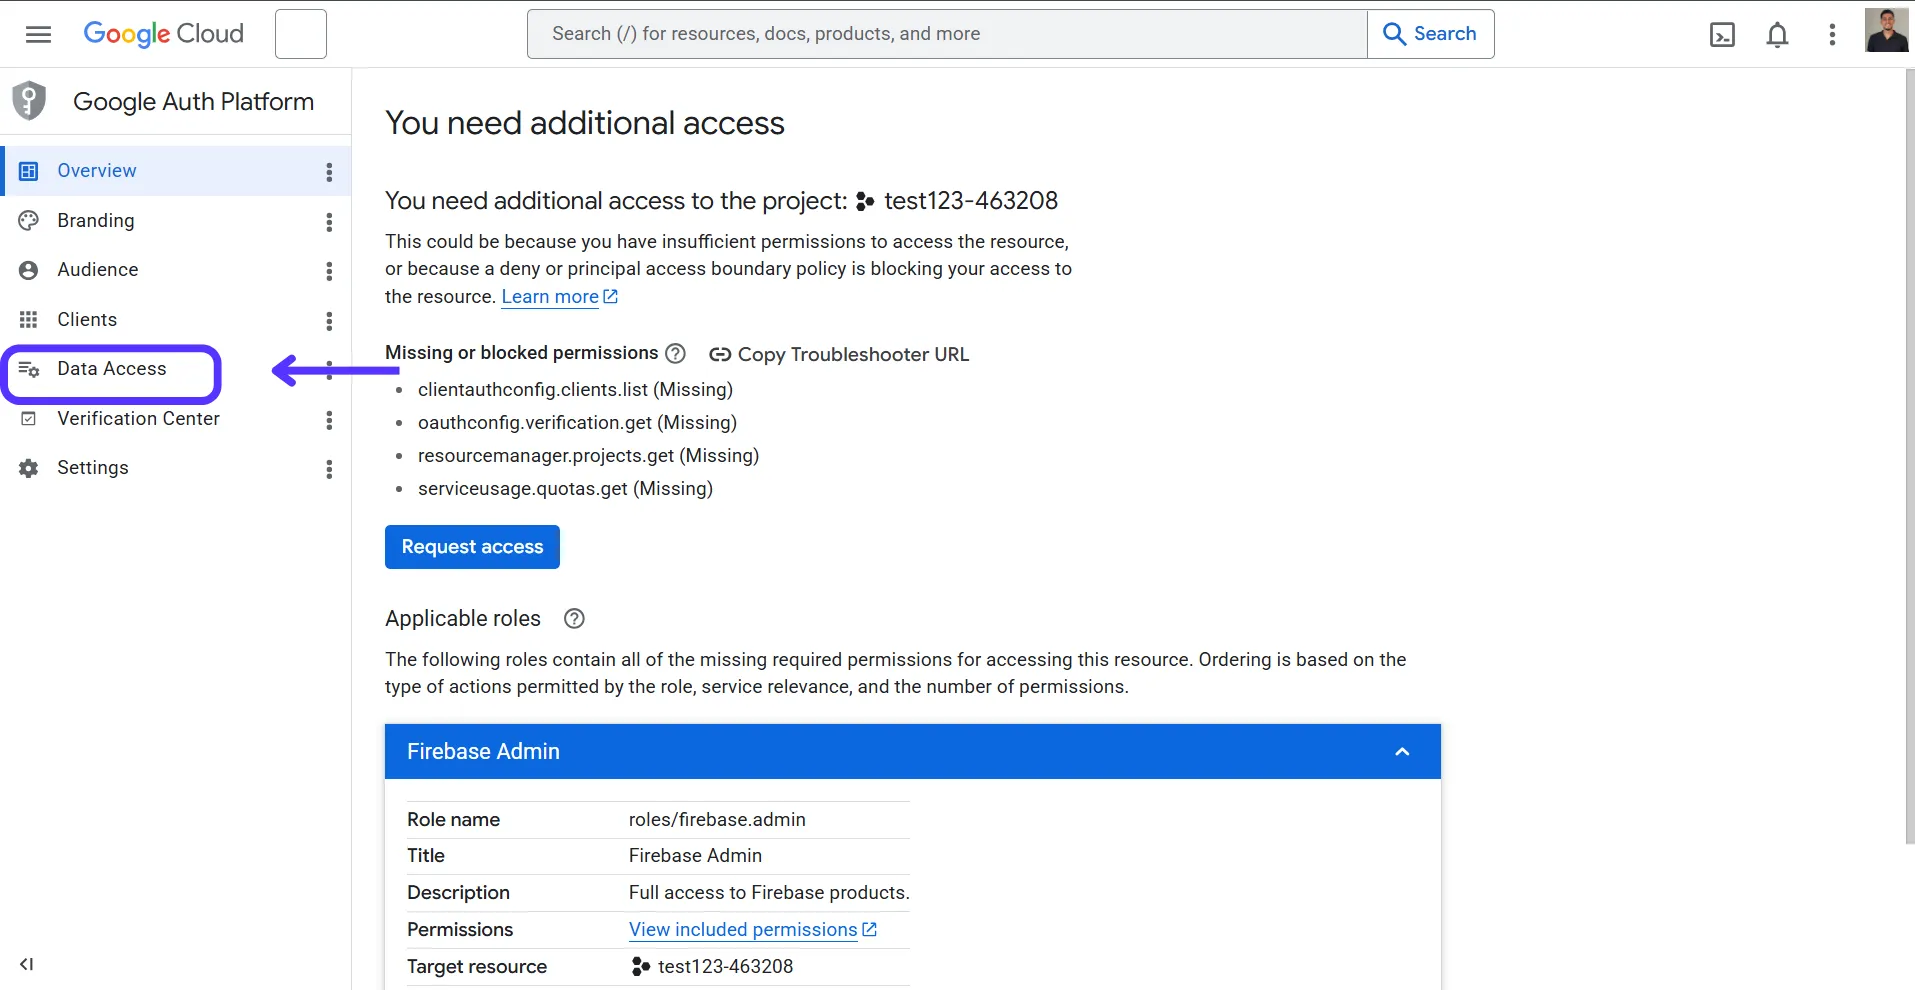The image size is (1915, 990).
Task: Open Overview row three-dot menu
Action: click(x=329, y=172)
